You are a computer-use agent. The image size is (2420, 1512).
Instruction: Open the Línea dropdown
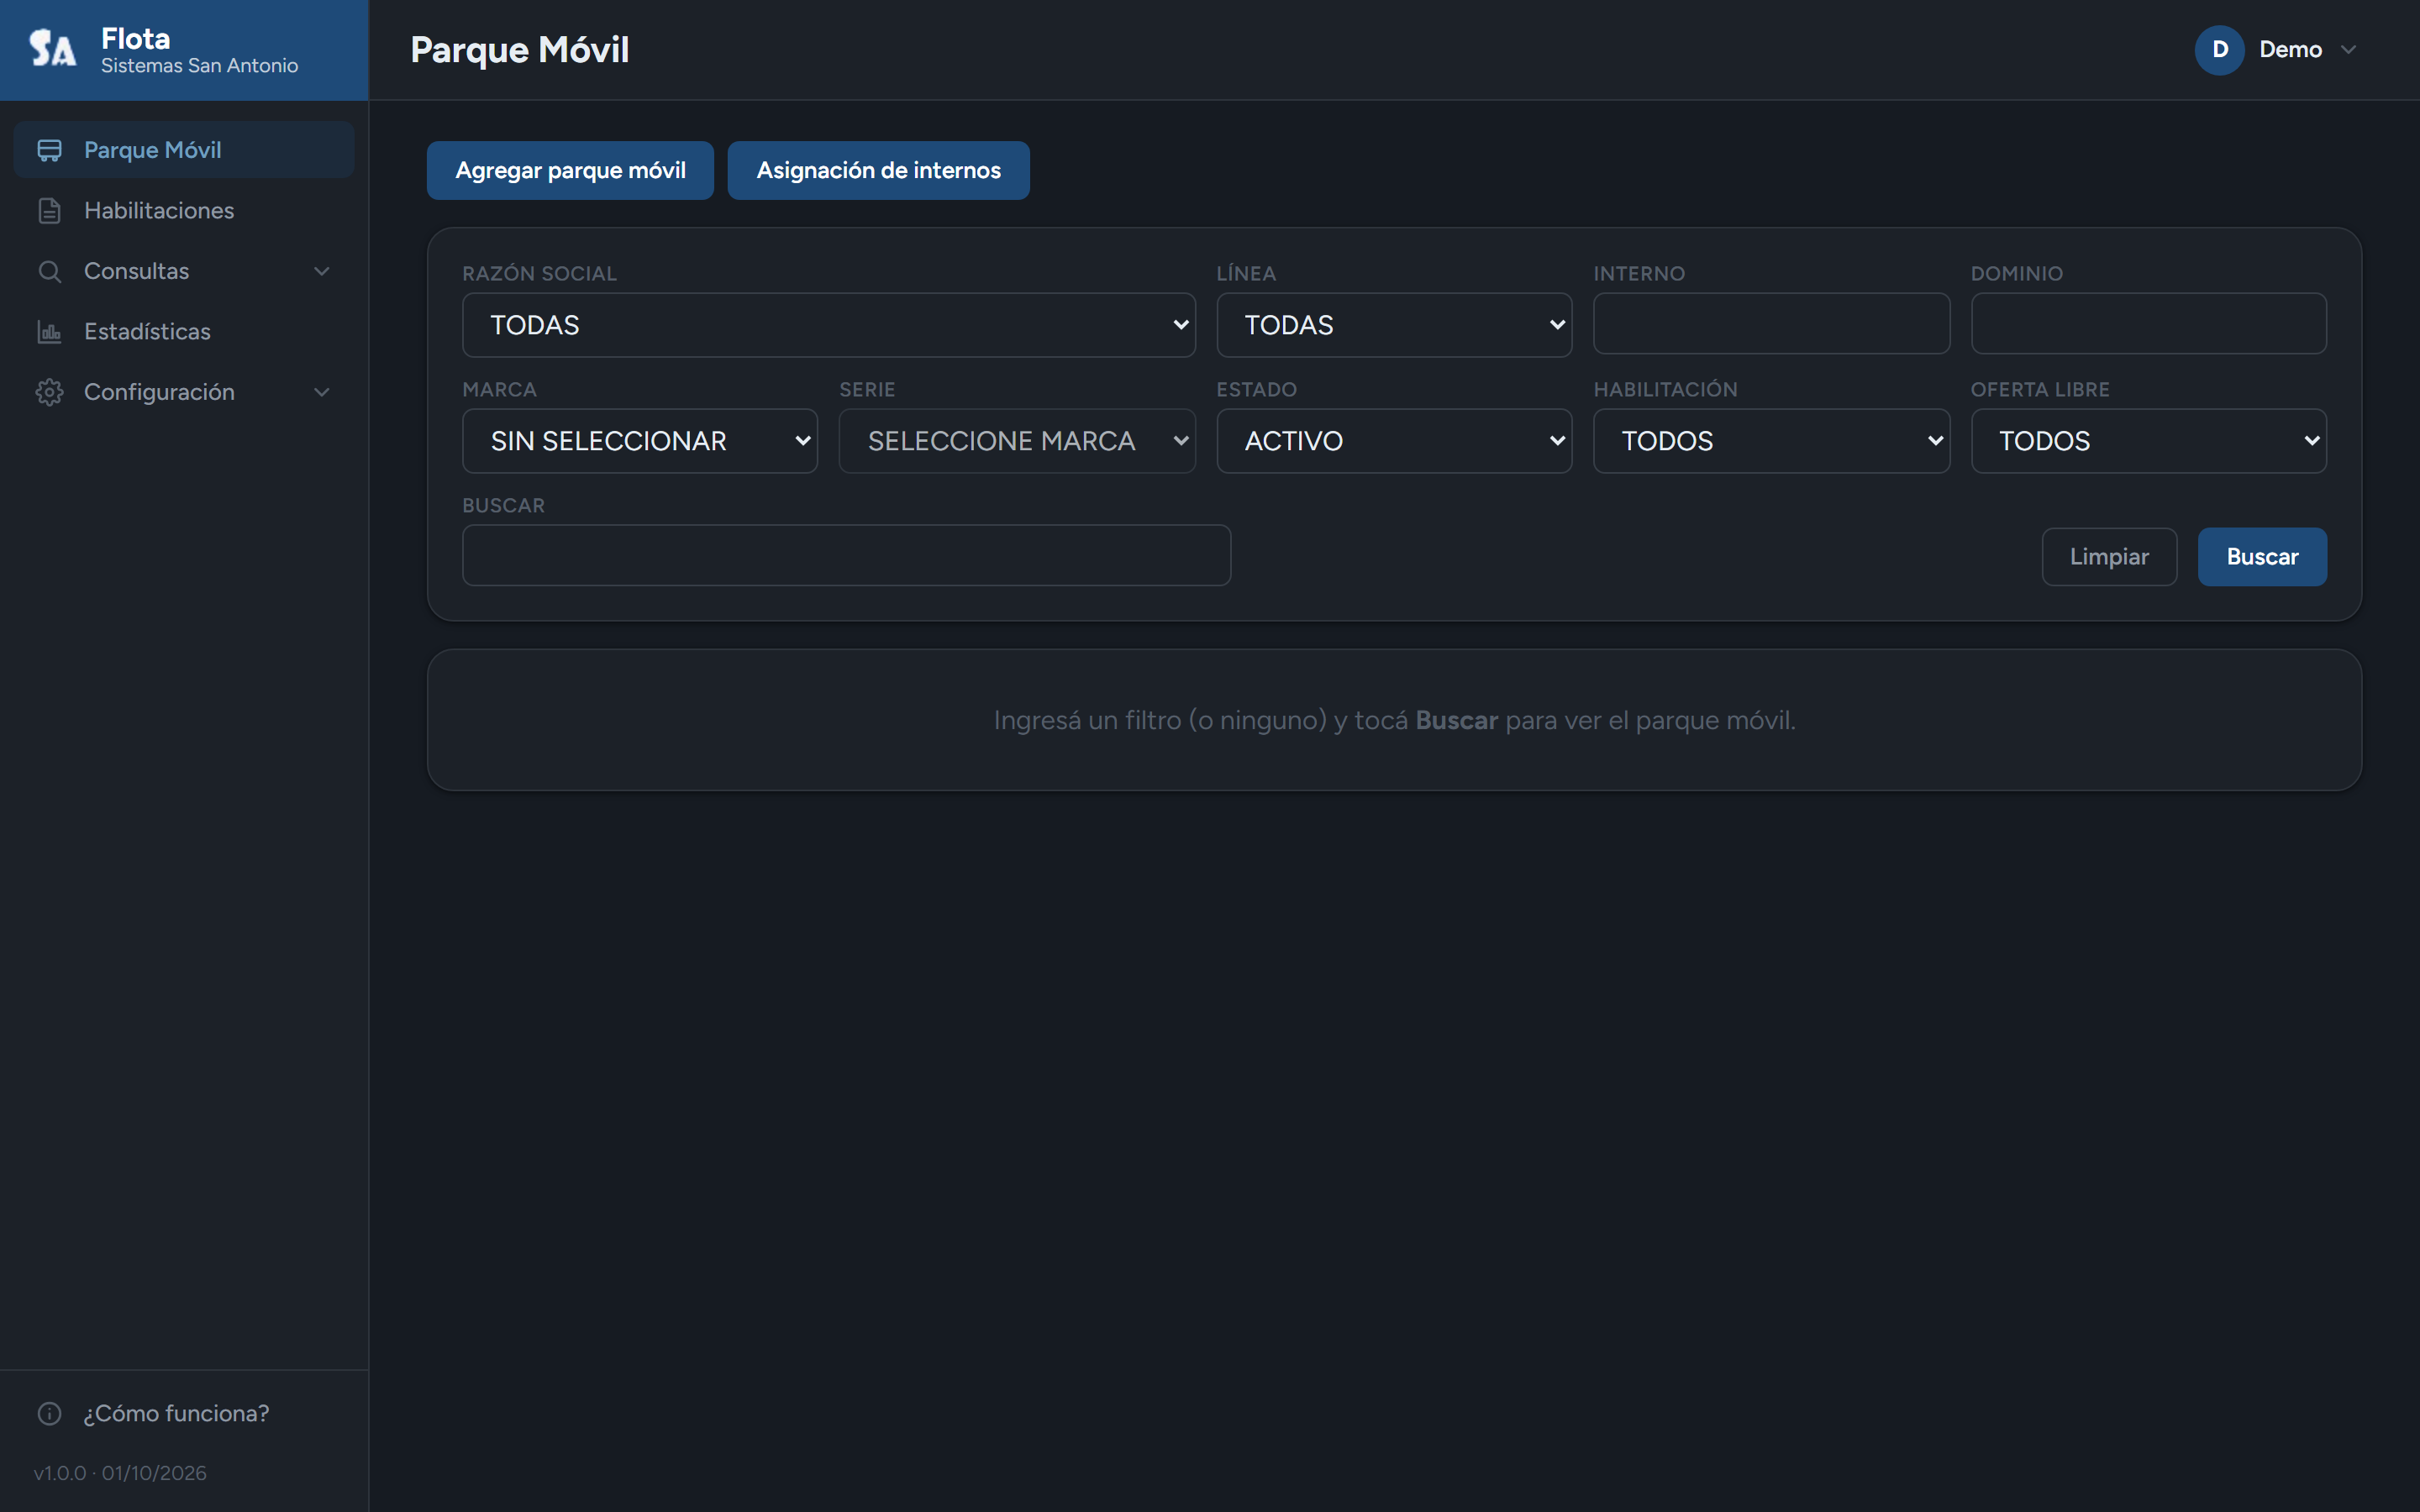coord(1393,325)
